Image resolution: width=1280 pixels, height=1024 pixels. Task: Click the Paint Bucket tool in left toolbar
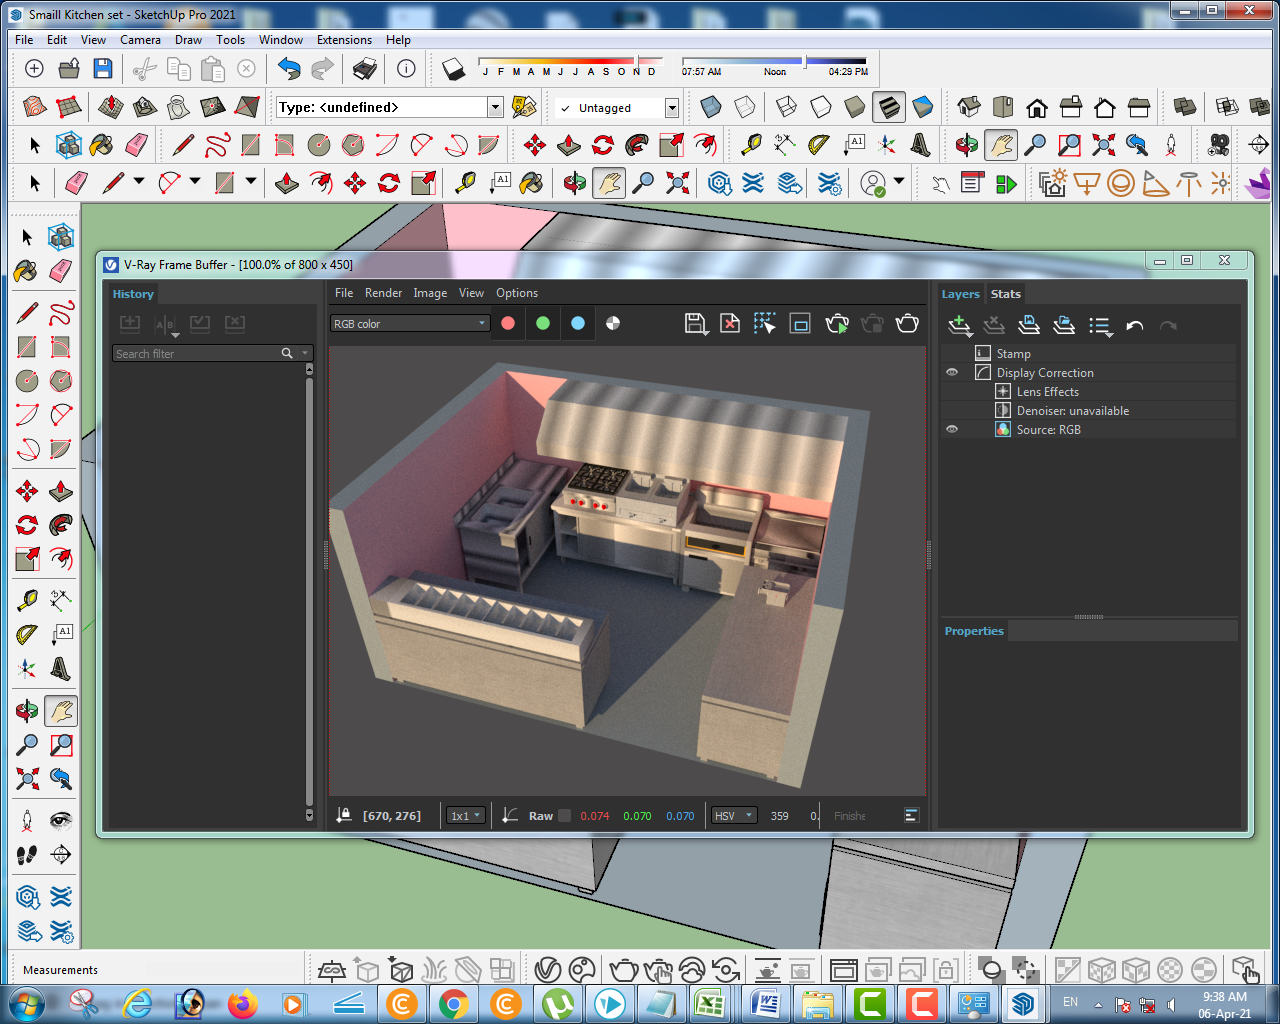(x=27, y=271)
